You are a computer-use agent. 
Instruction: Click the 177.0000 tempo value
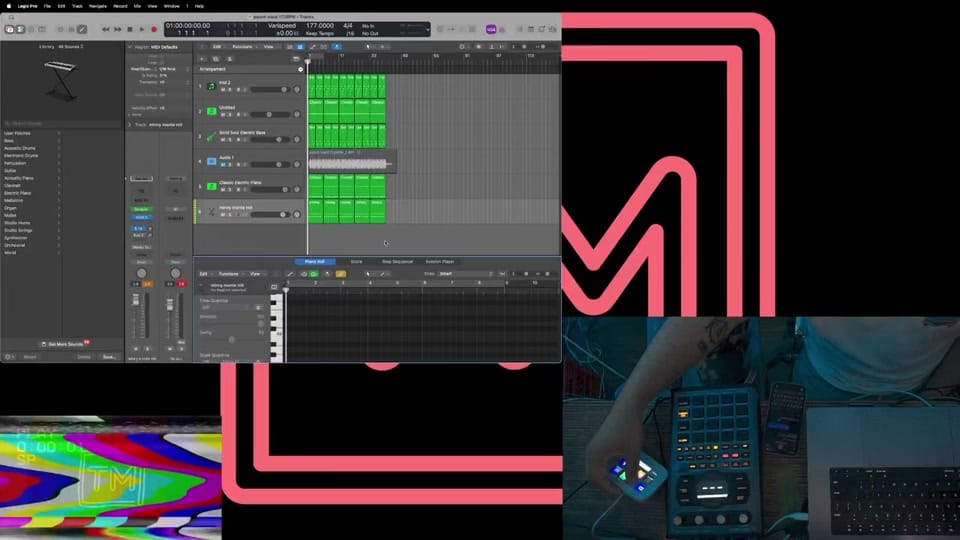pos(320,26)
